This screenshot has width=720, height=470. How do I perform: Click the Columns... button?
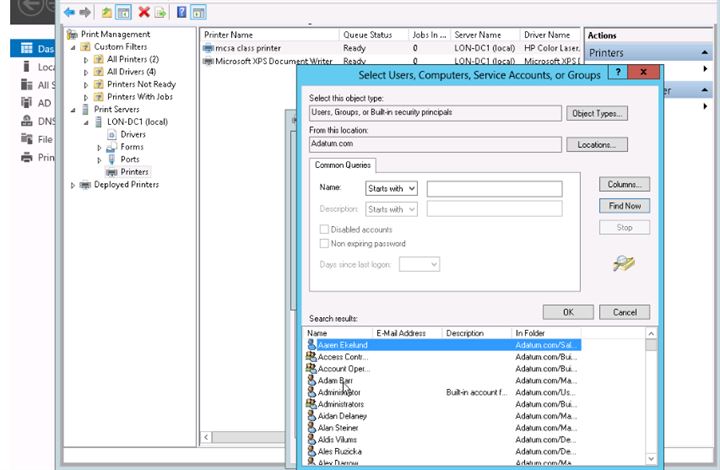624,185
